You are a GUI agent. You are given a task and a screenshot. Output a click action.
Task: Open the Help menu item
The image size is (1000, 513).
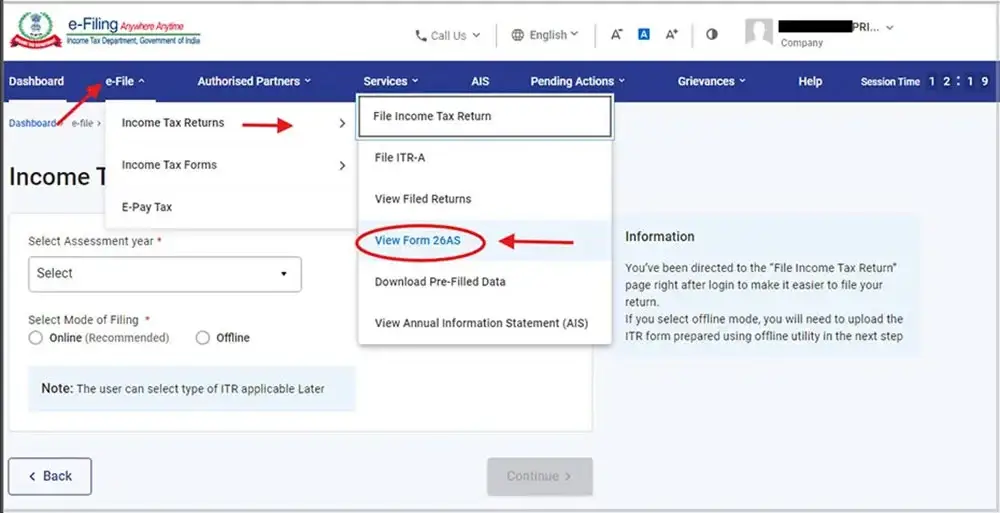click(x=810, y=81)
